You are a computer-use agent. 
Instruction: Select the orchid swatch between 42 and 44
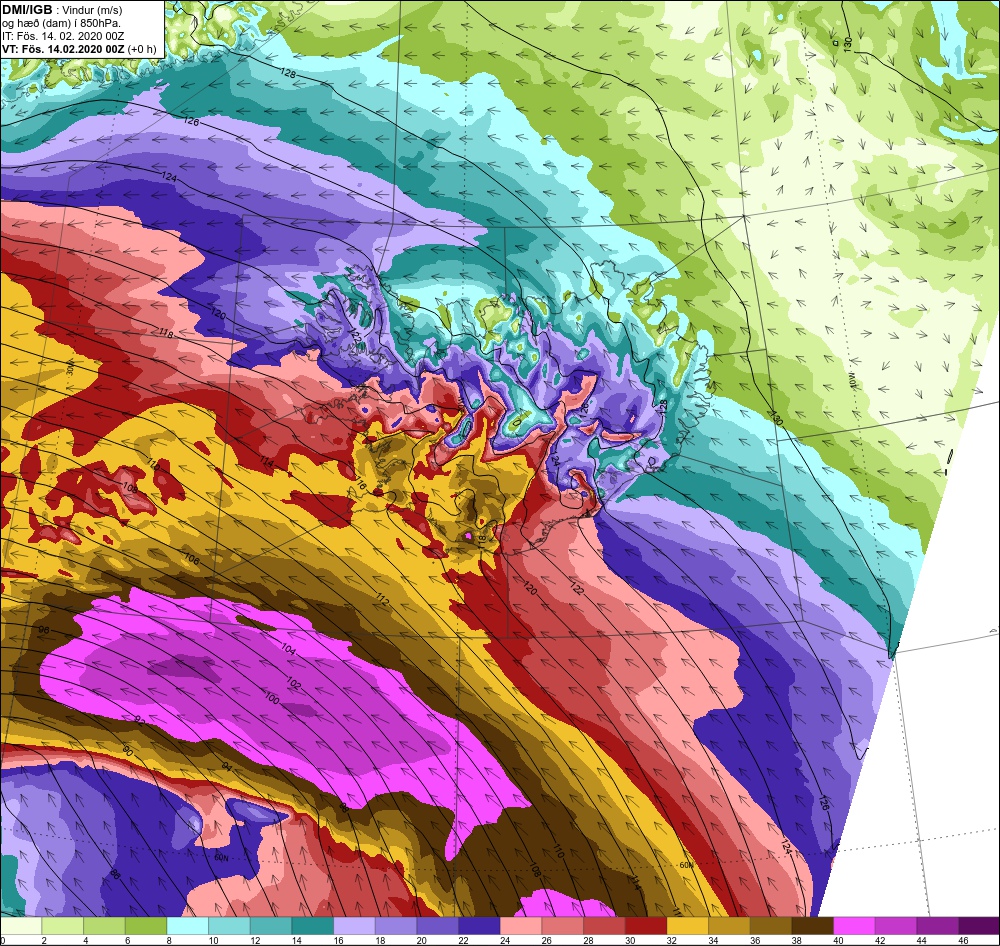coord(896,926)
